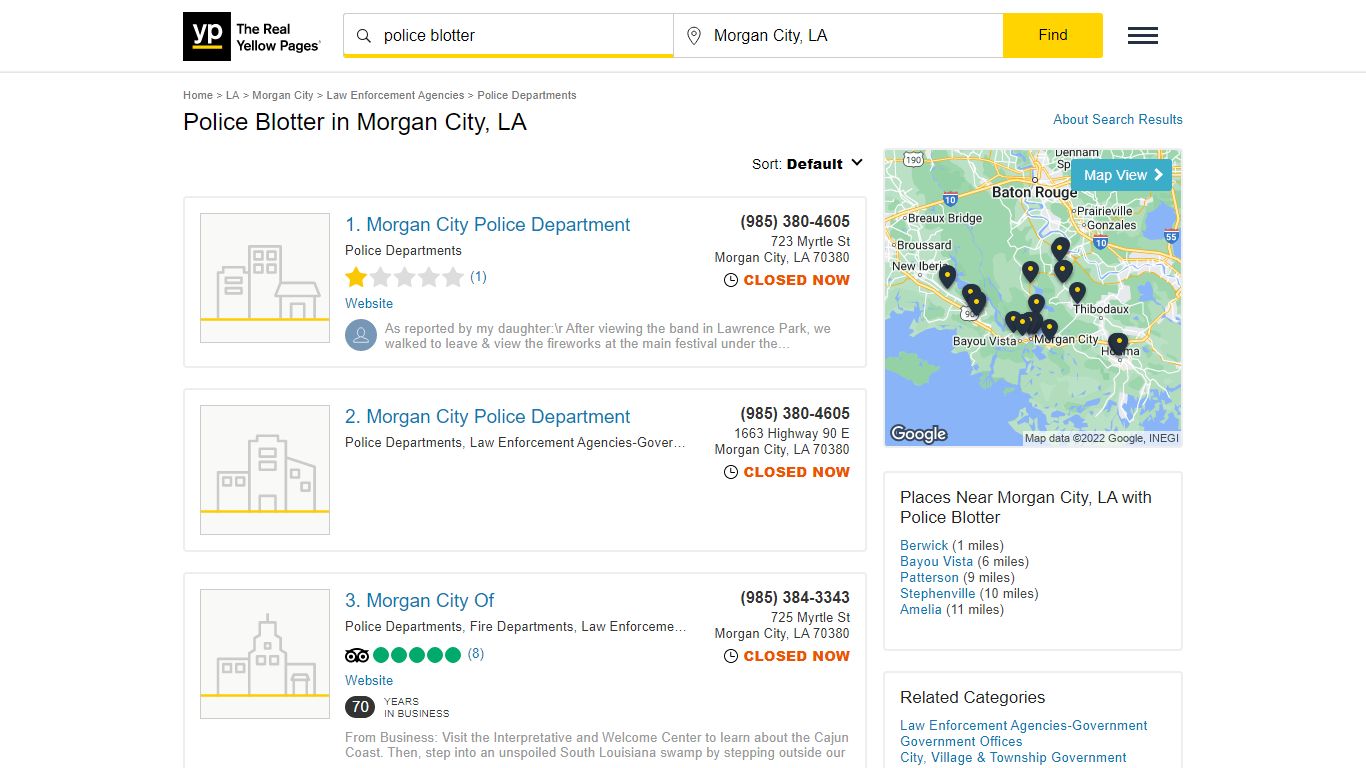The height and width of the screenshot is (768, 1366).
Task: Click address 725 Myrtle St
Action: pos(810,617)
